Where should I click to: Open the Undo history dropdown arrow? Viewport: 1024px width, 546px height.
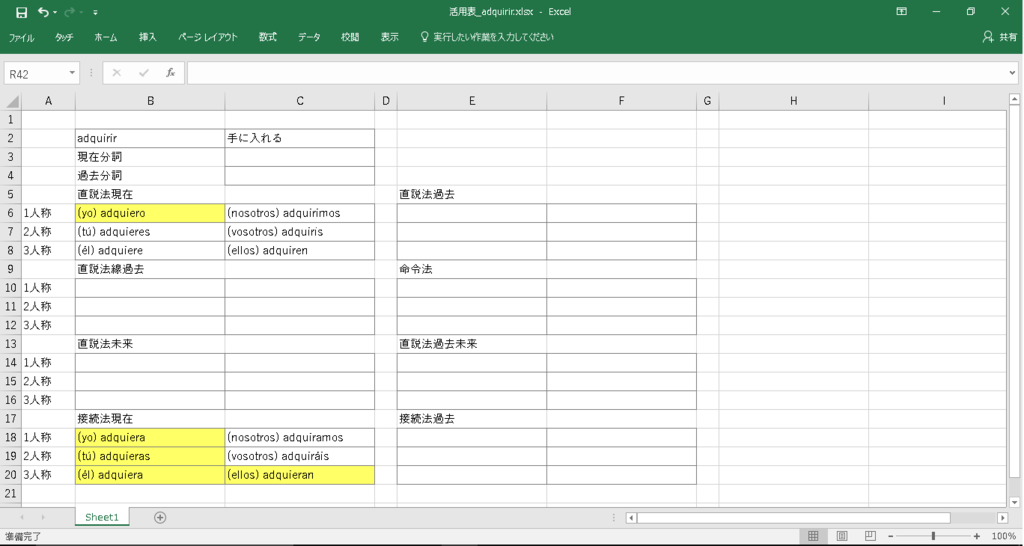55,12
